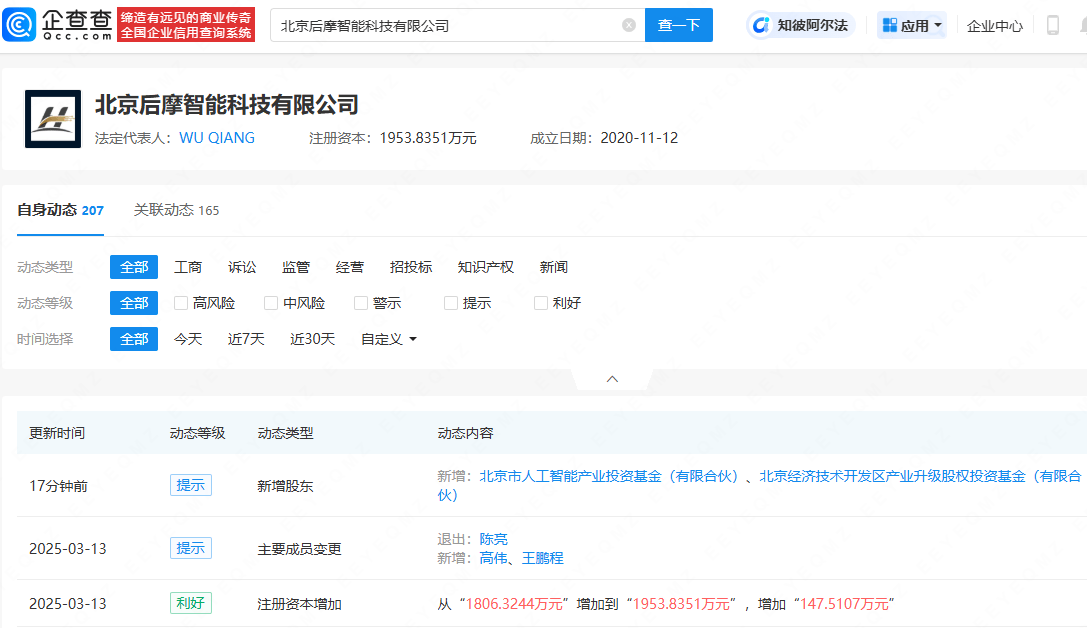Filter dynamics by 监管 type
This screenshot has width=1087, height=628.
296,267
